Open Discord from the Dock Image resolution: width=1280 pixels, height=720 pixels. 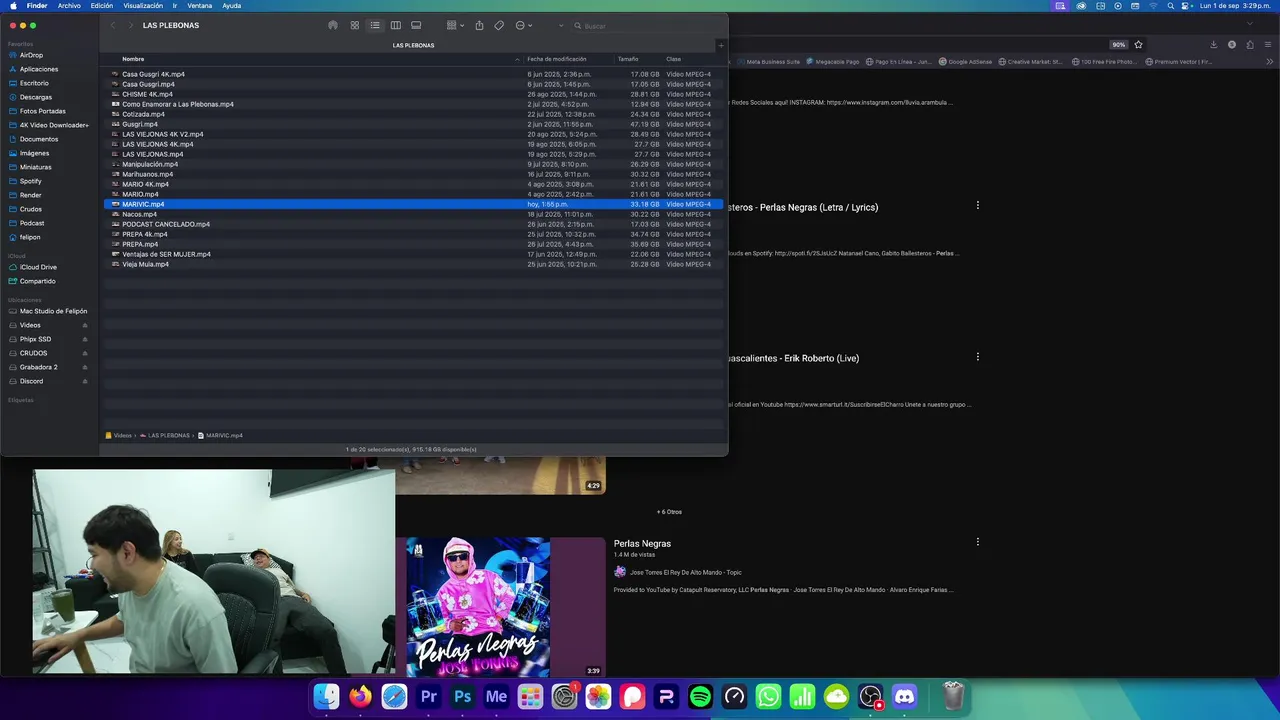click(905, 697)
